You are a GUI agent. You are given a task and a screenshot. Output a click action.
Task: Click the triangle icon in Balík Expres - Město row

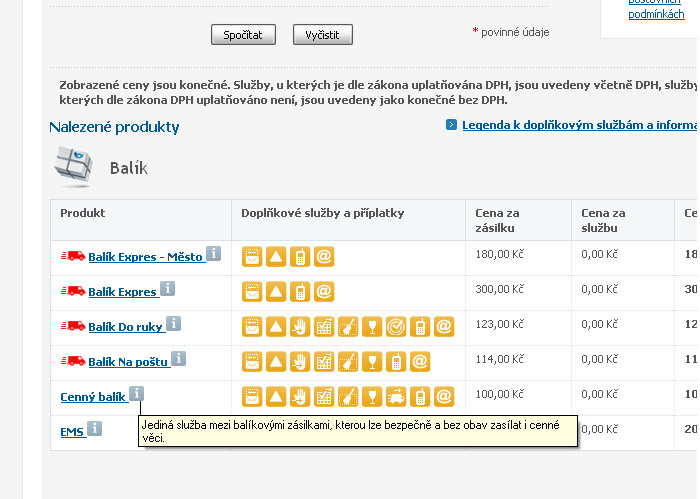pyautogui.click(x=276, y=257)
